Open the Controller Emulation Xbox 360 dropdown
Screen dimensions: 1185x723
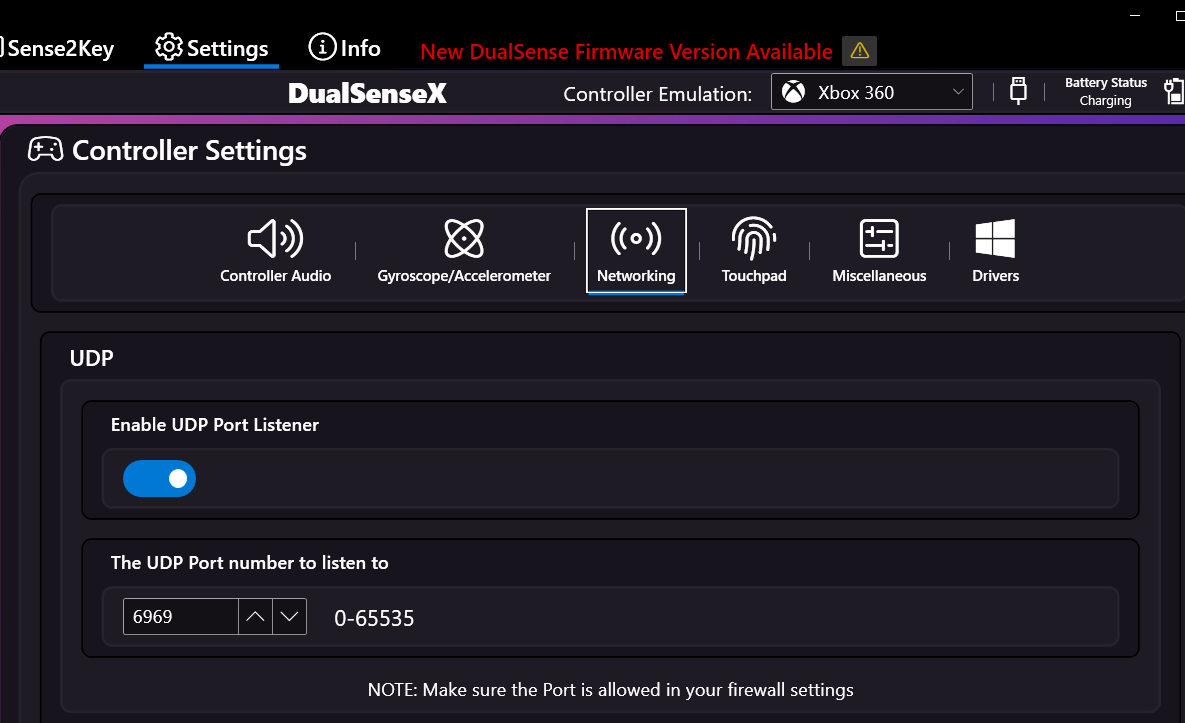[871, 91]
